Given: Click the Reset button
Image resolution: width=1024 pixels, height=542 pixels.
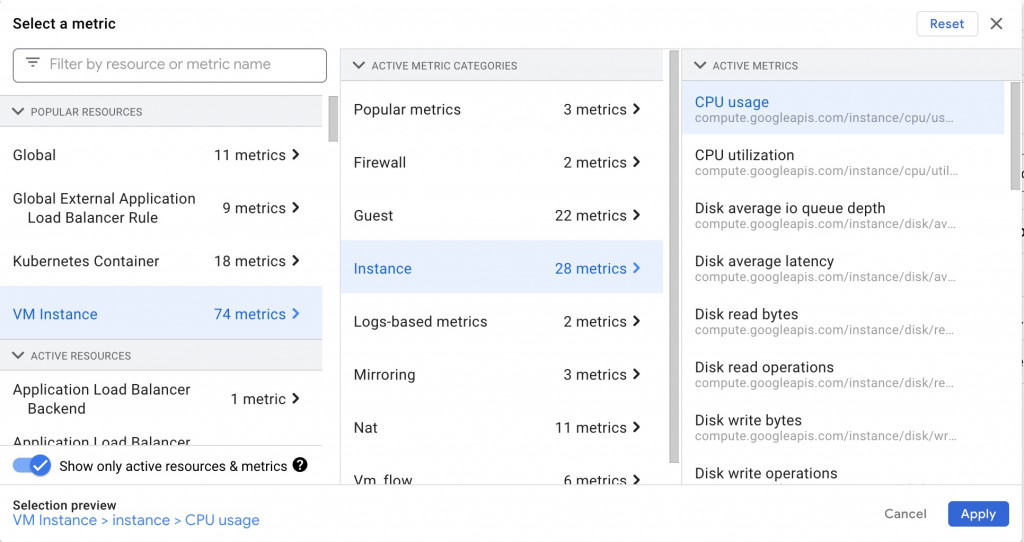Looking at the screenshot, I should point(947,24).
